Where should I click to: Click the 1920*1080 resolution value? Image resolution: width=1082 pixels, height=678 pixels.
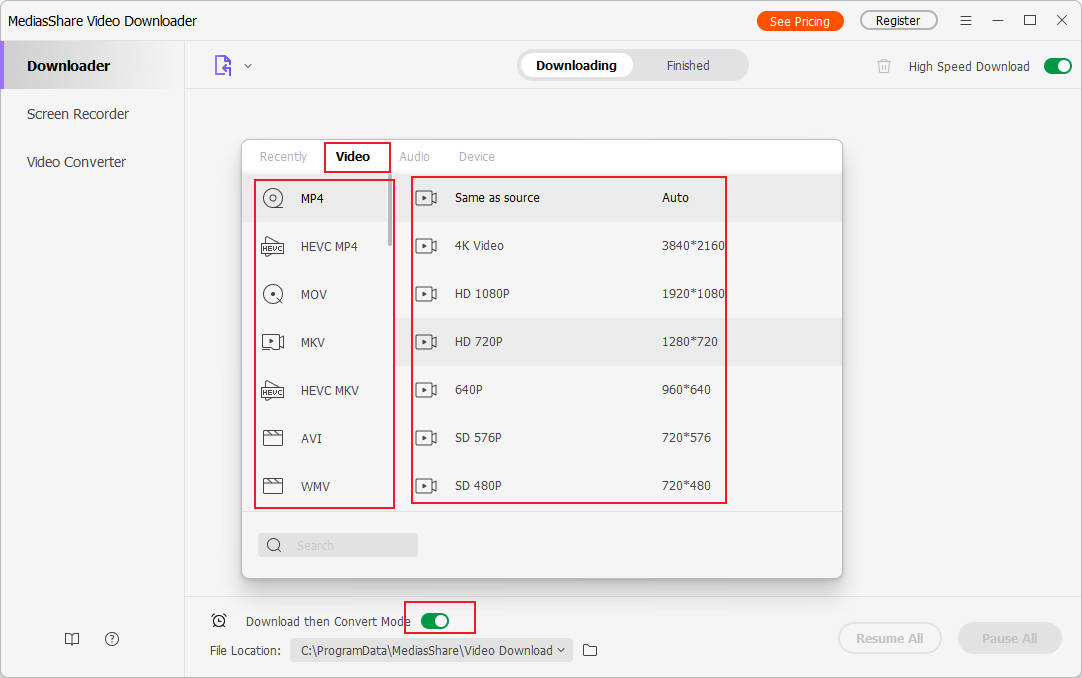click(693, 294)
